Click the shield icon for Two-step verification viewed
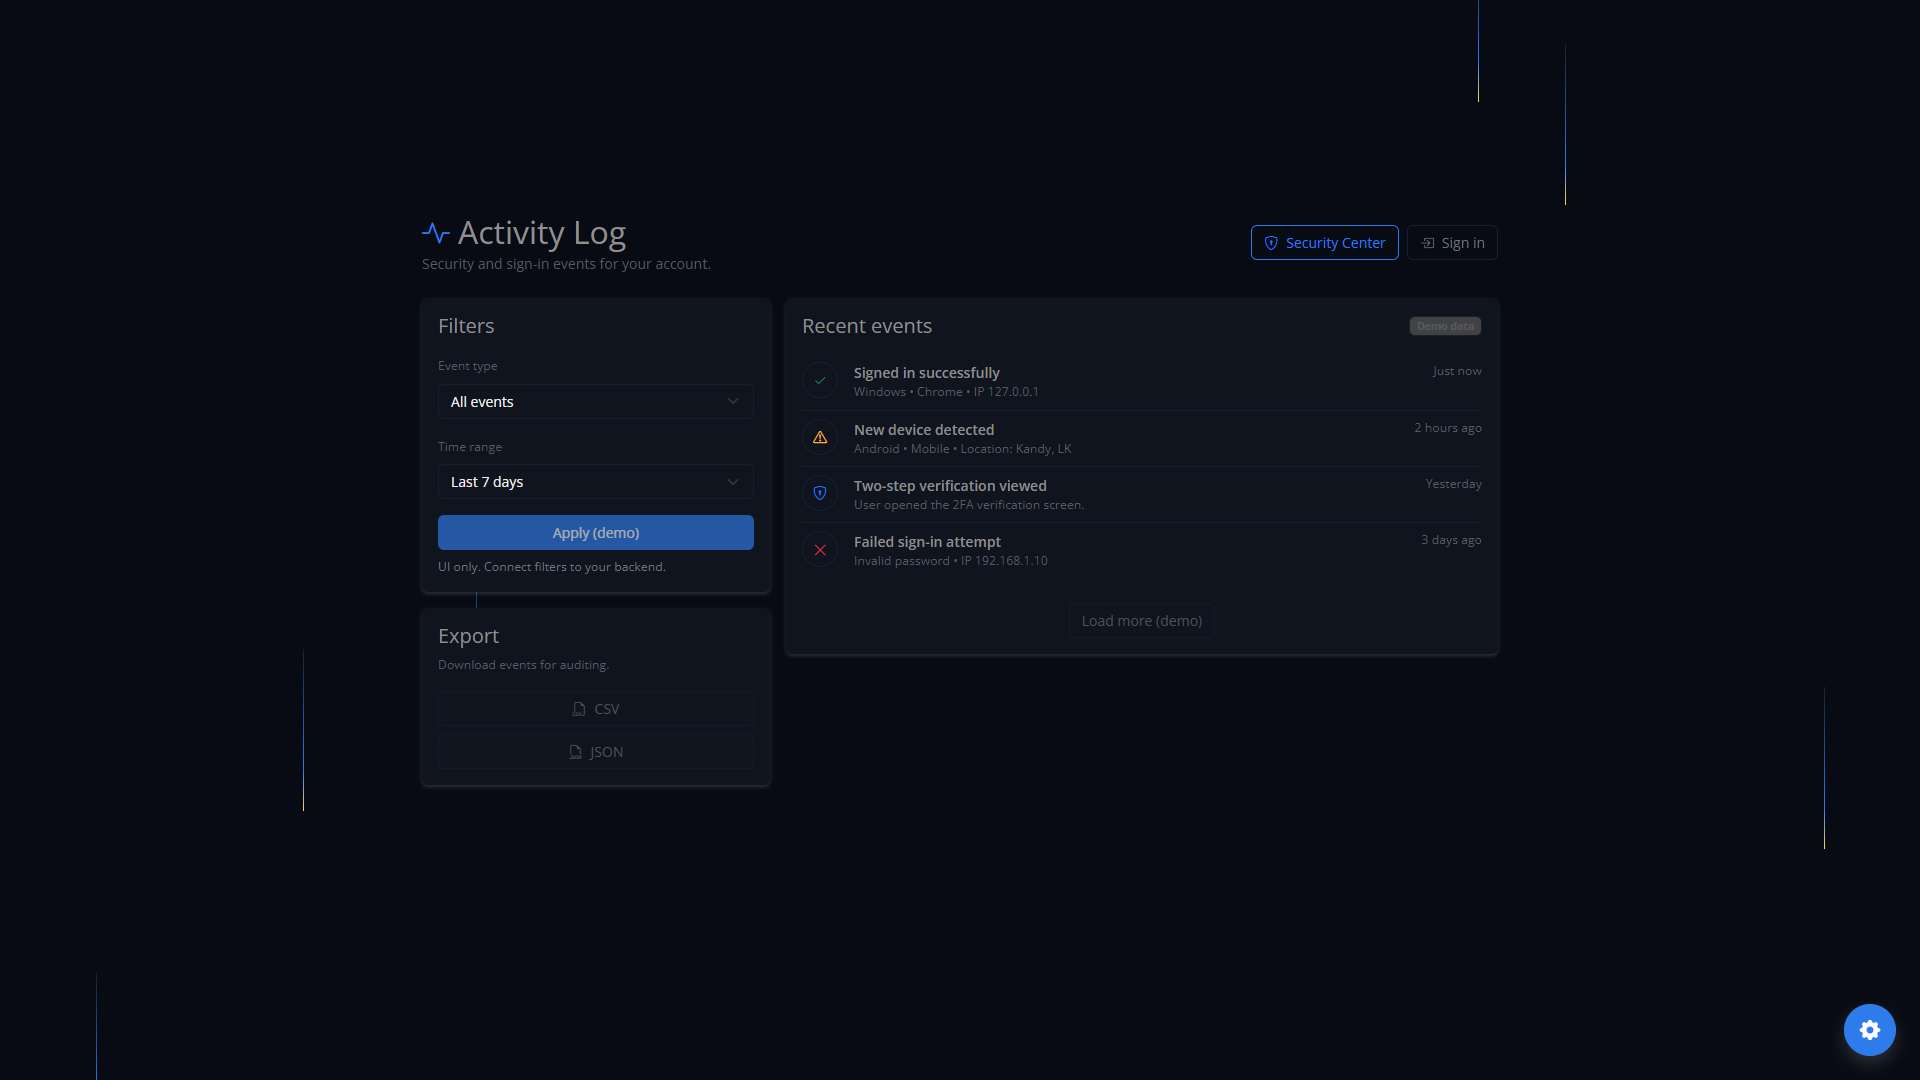 tap(820, 493)
